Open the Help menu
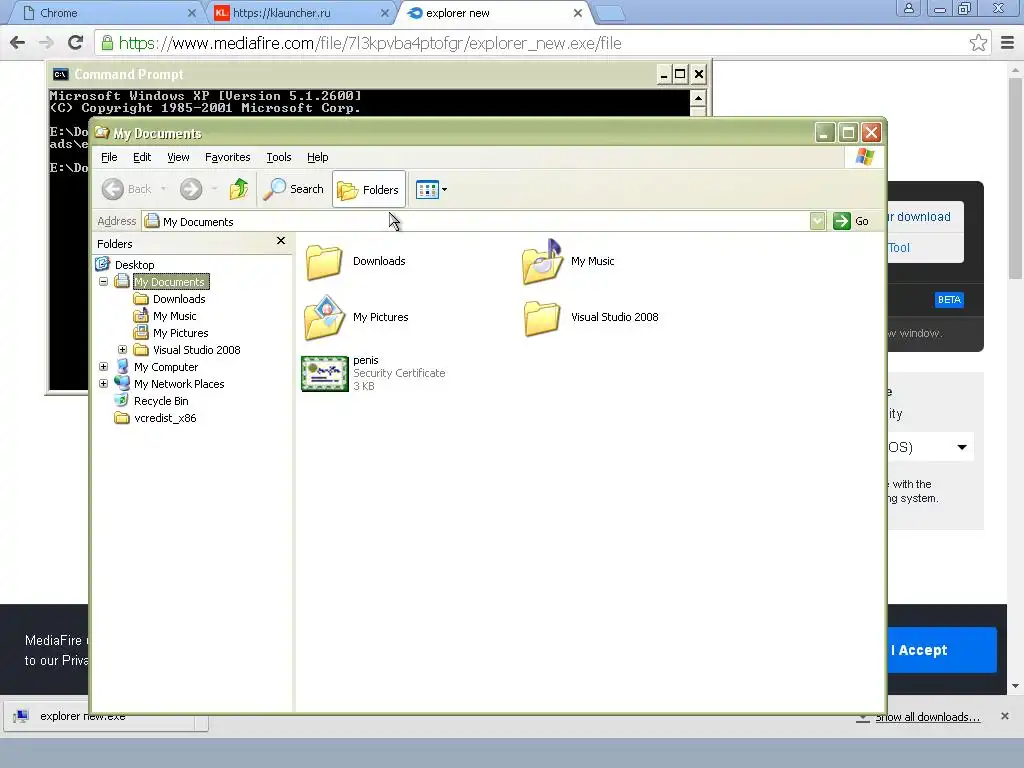 pos(317,157)
